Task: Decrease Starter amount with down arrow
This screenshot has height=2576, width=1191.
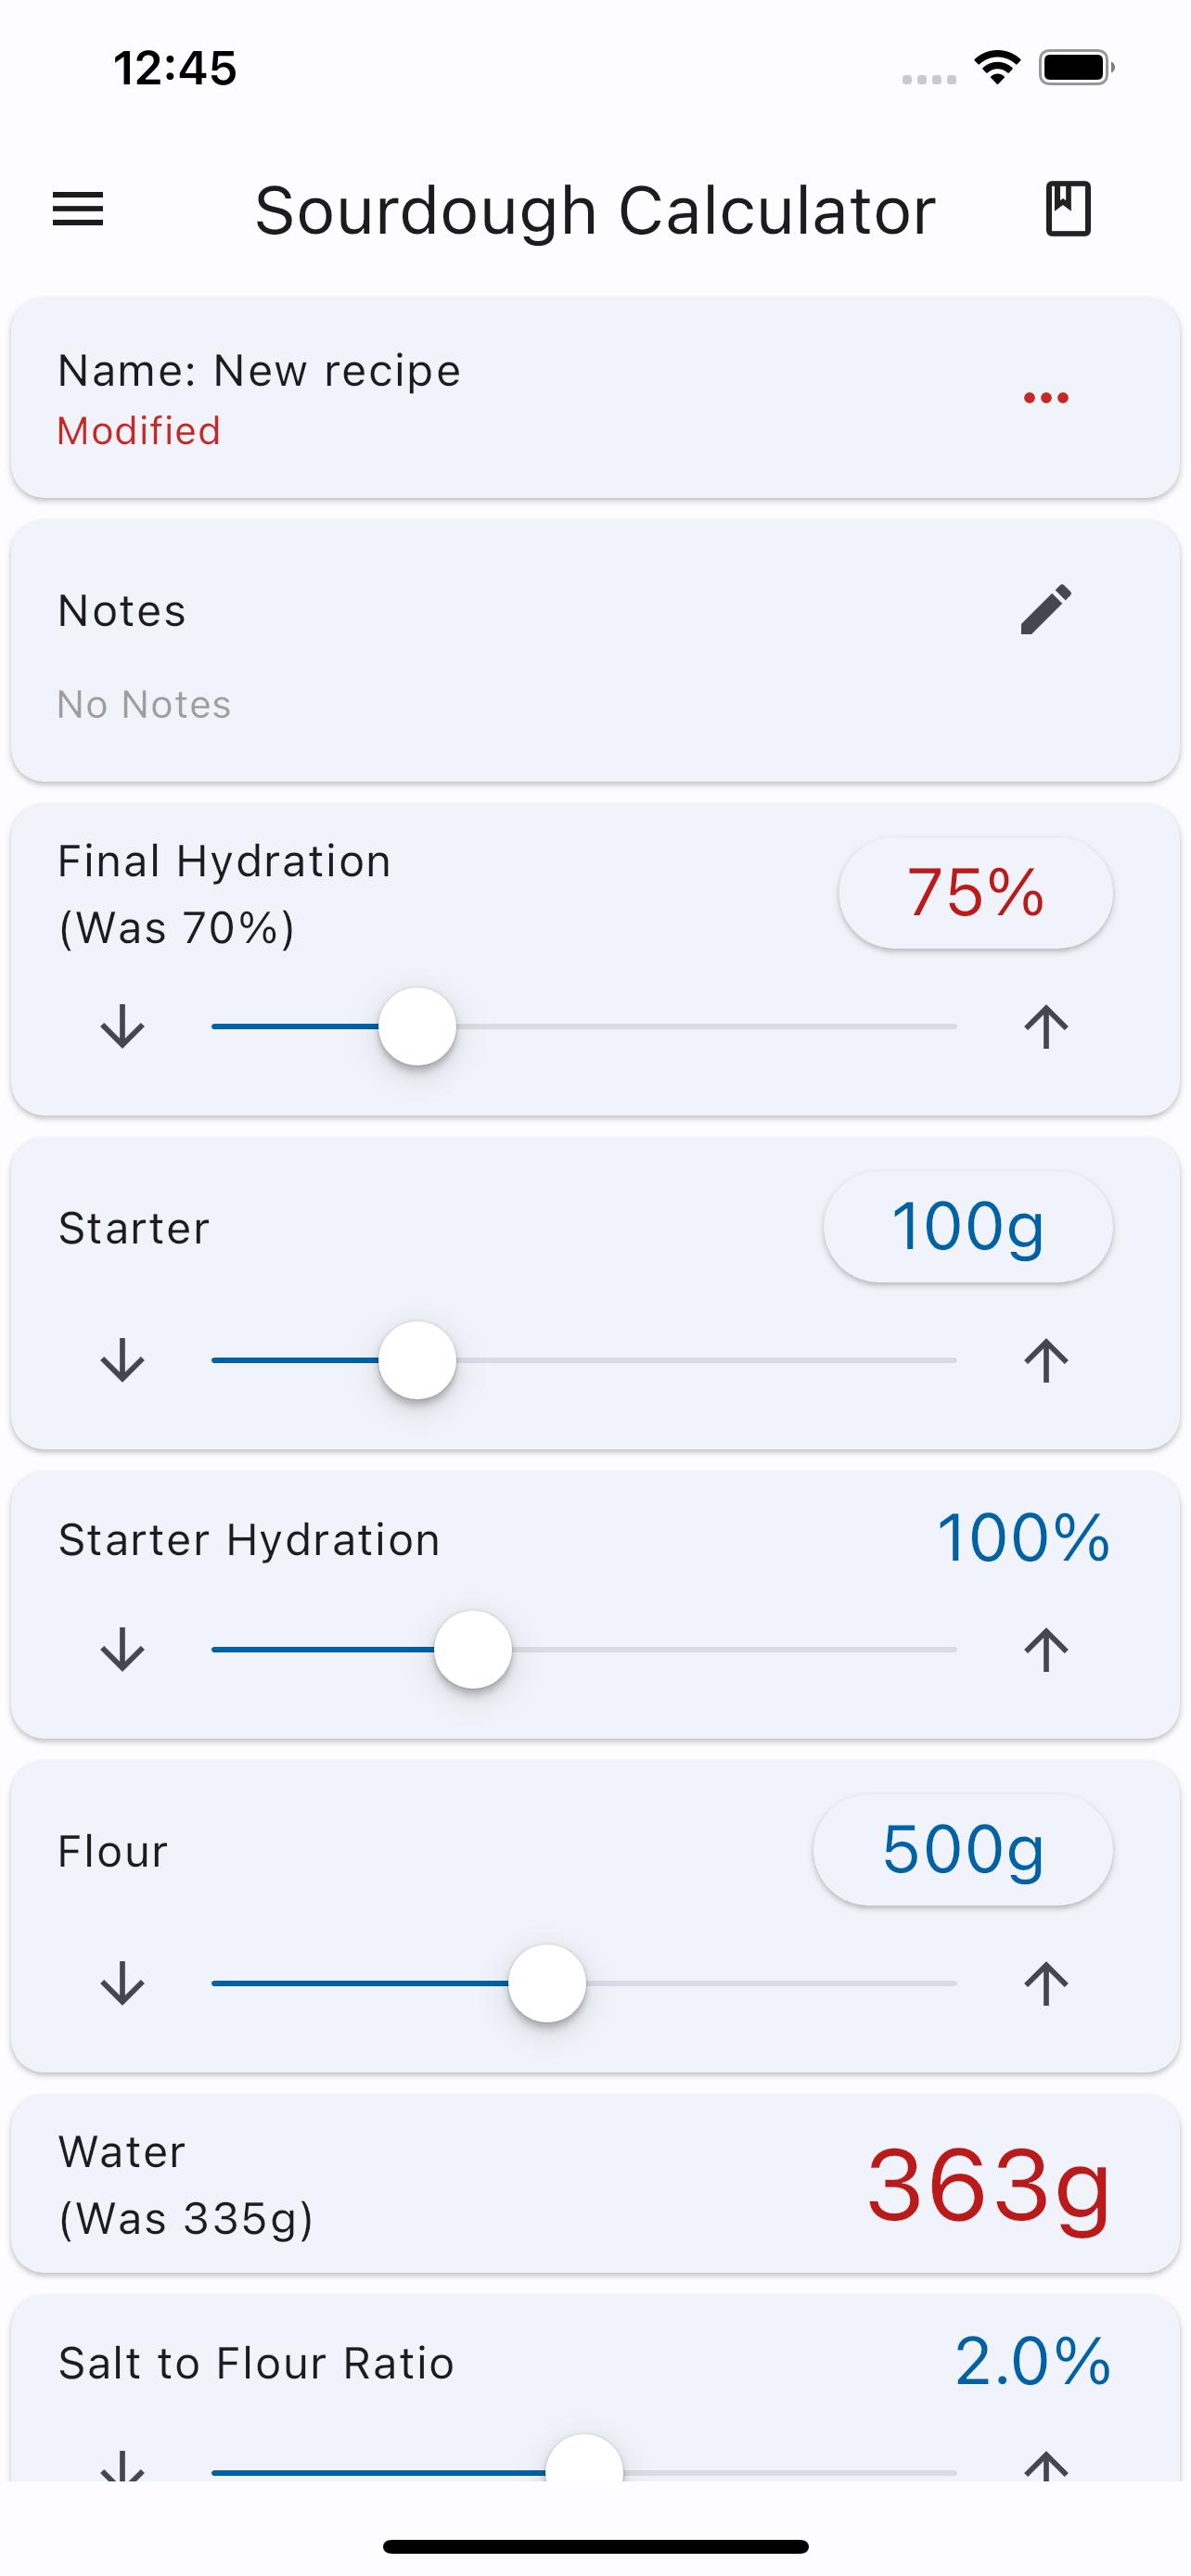Action: coord(123,1361)
